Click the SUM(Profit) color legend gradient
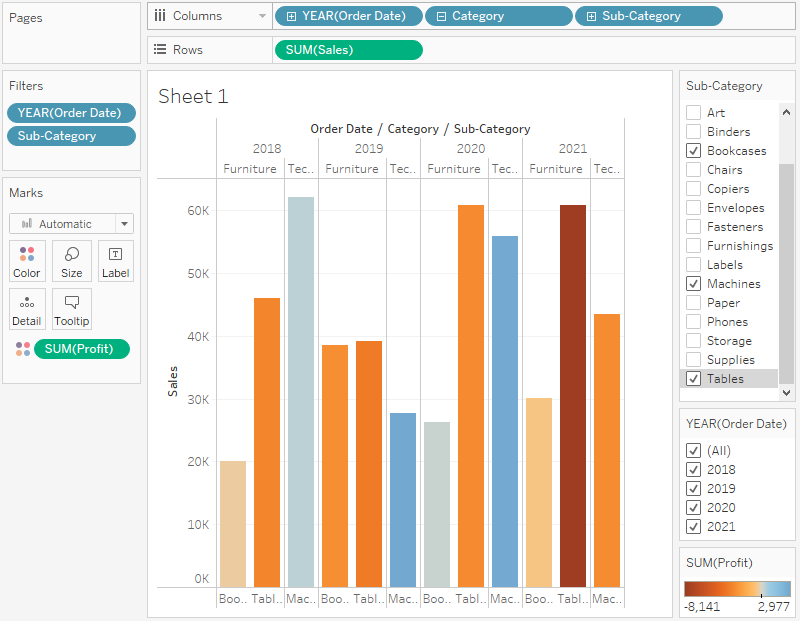 (x=737, y=589)
